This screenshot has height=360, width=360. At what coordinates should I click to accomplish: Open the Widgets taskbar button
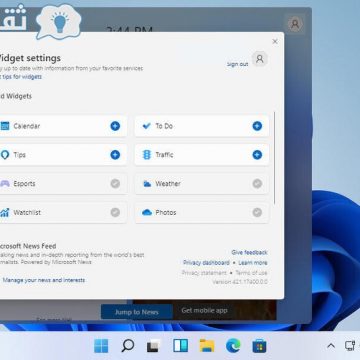(x=181, y=346)
